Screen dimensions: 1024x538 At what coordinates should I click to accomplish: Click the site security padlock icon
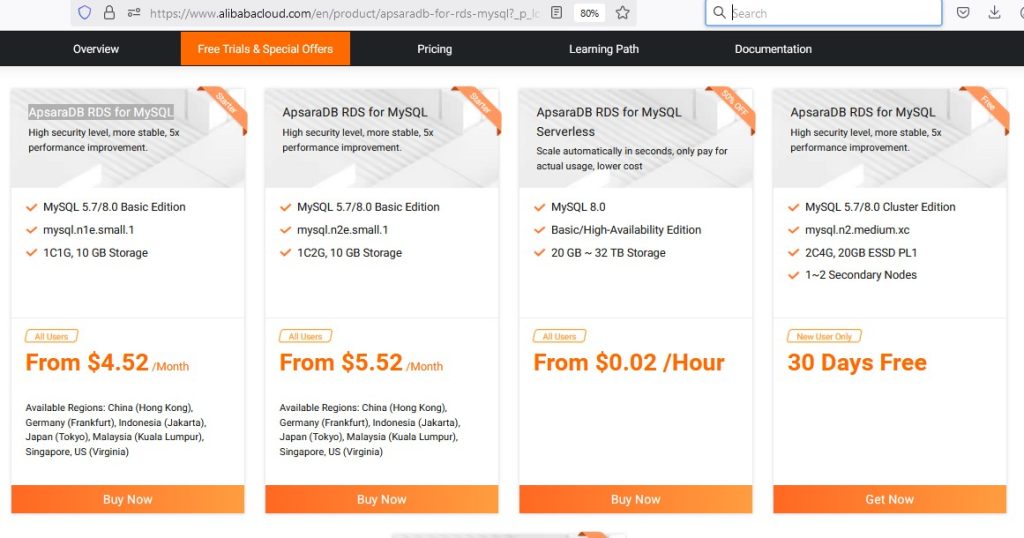coord(109,12)
